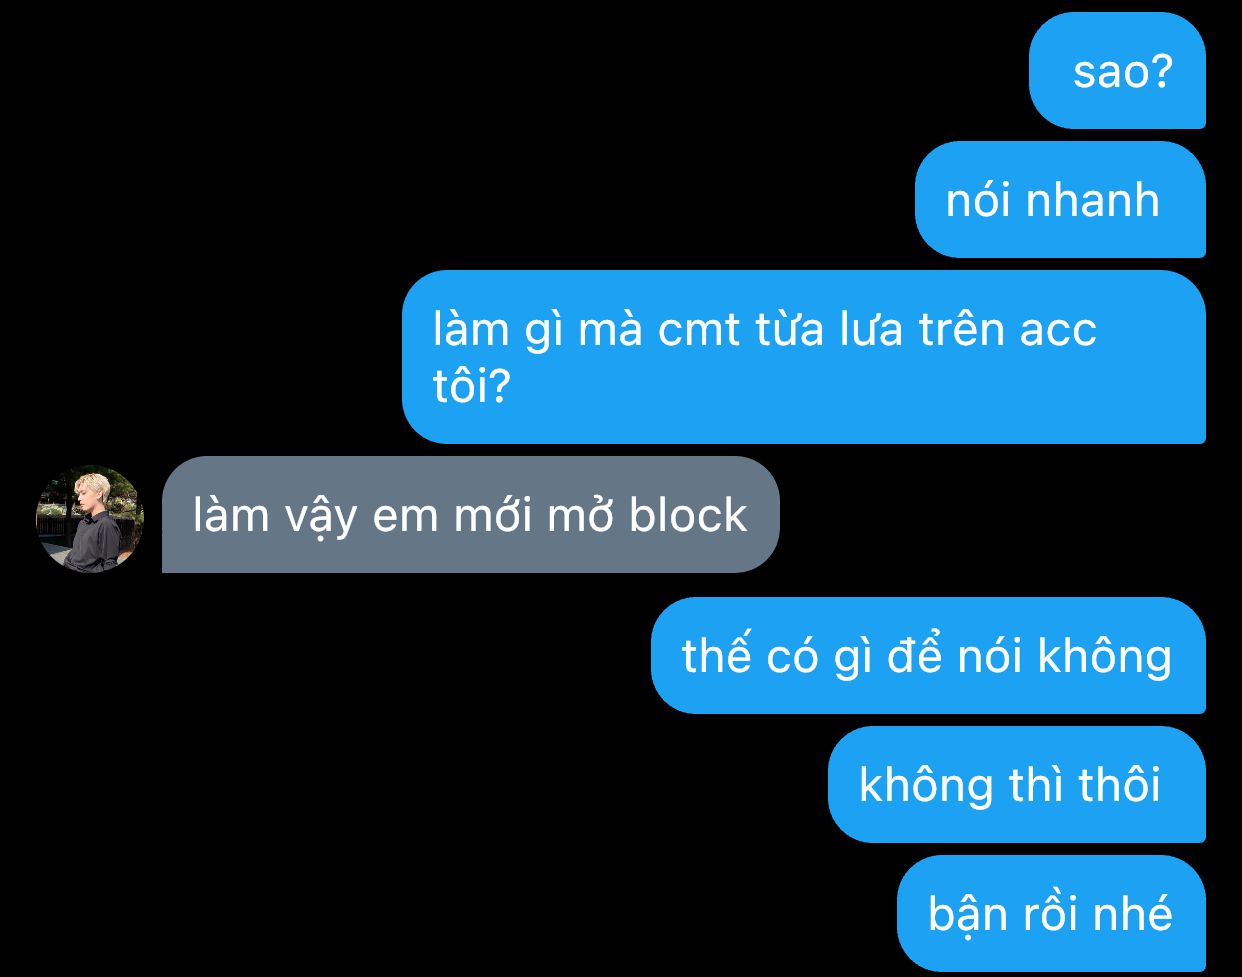
Task: Click the word 'block' in the gray bubble
Action: (x=688, y=515)
